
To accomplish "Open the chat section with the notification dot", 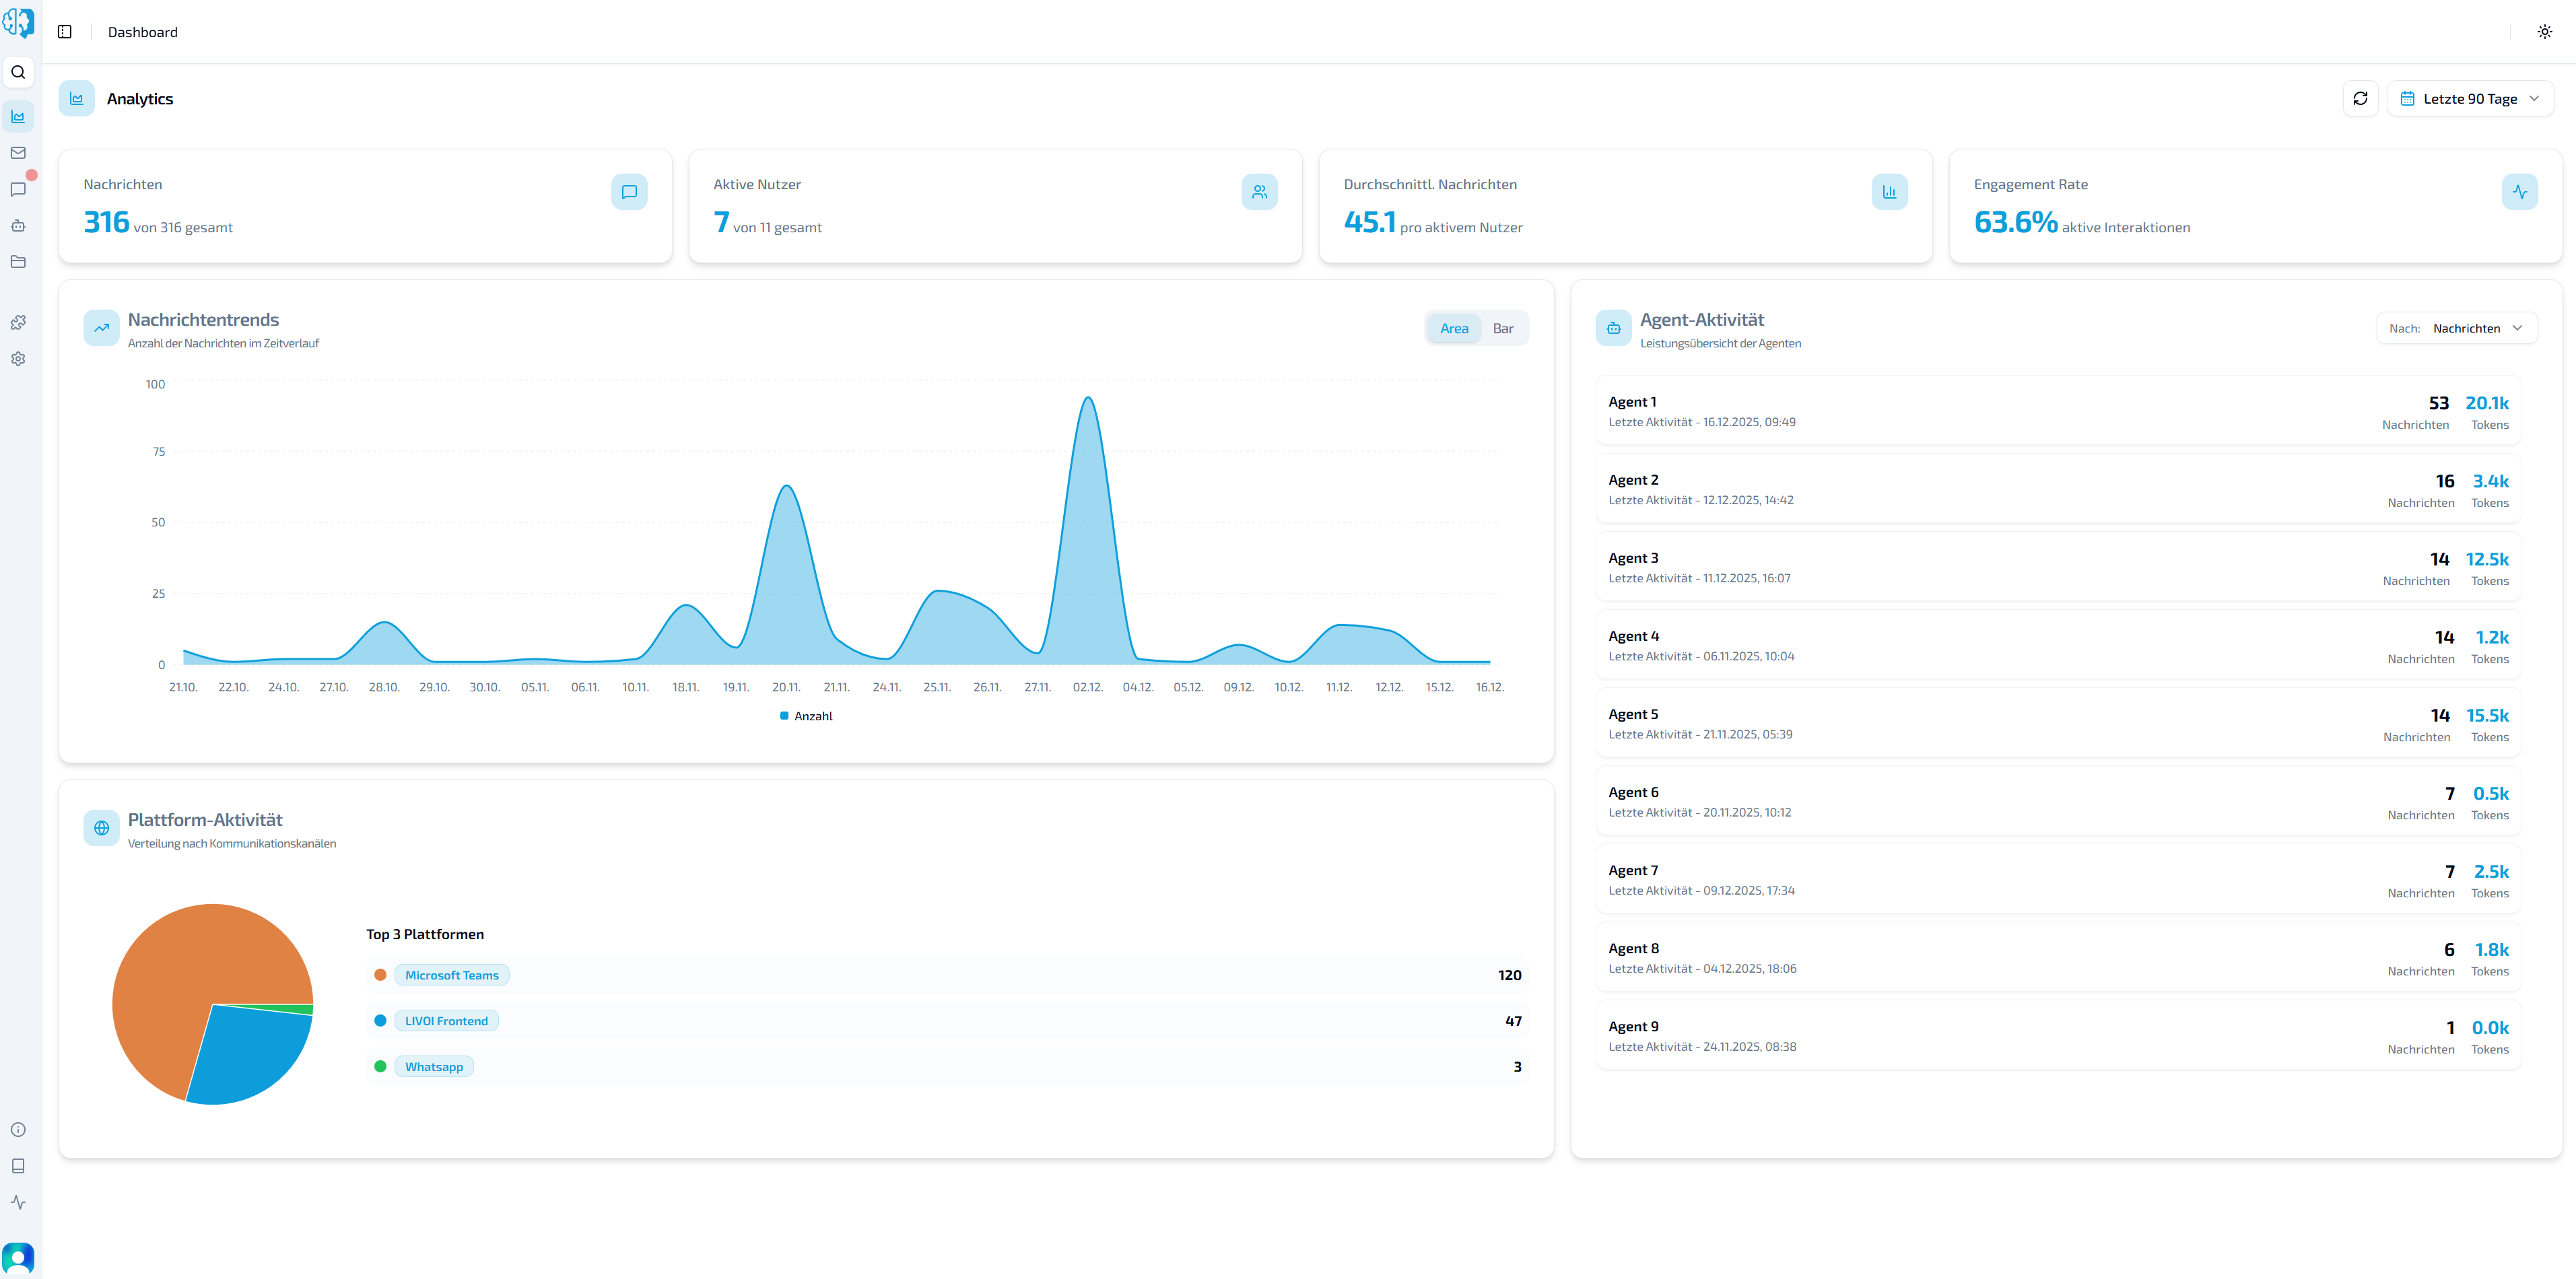I will click(18, 189).
